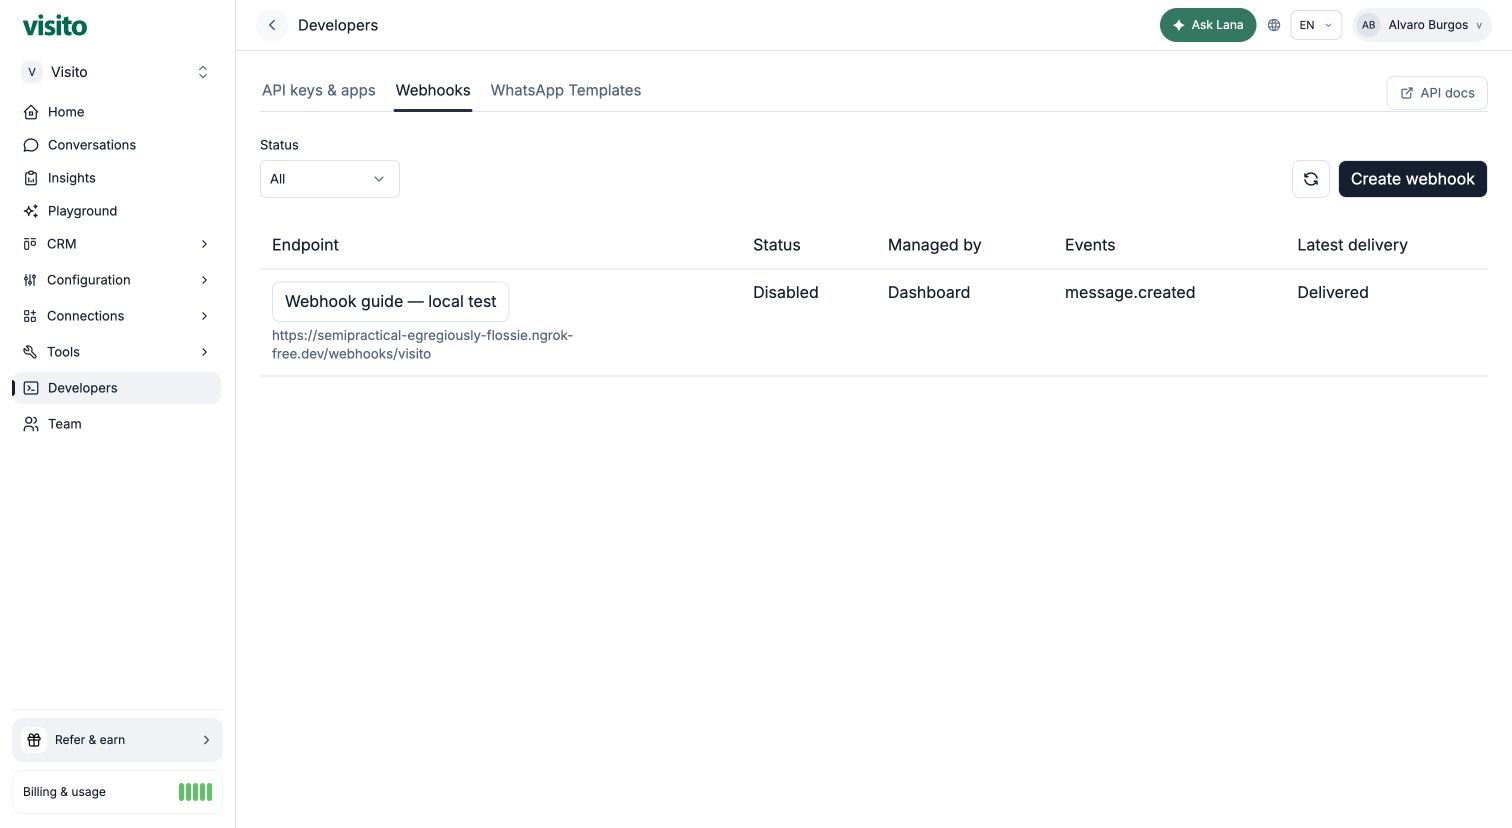The image size is (1512, 828).
Task: Open the Alvaro Burgos account menu
Action: point(1422,25)
